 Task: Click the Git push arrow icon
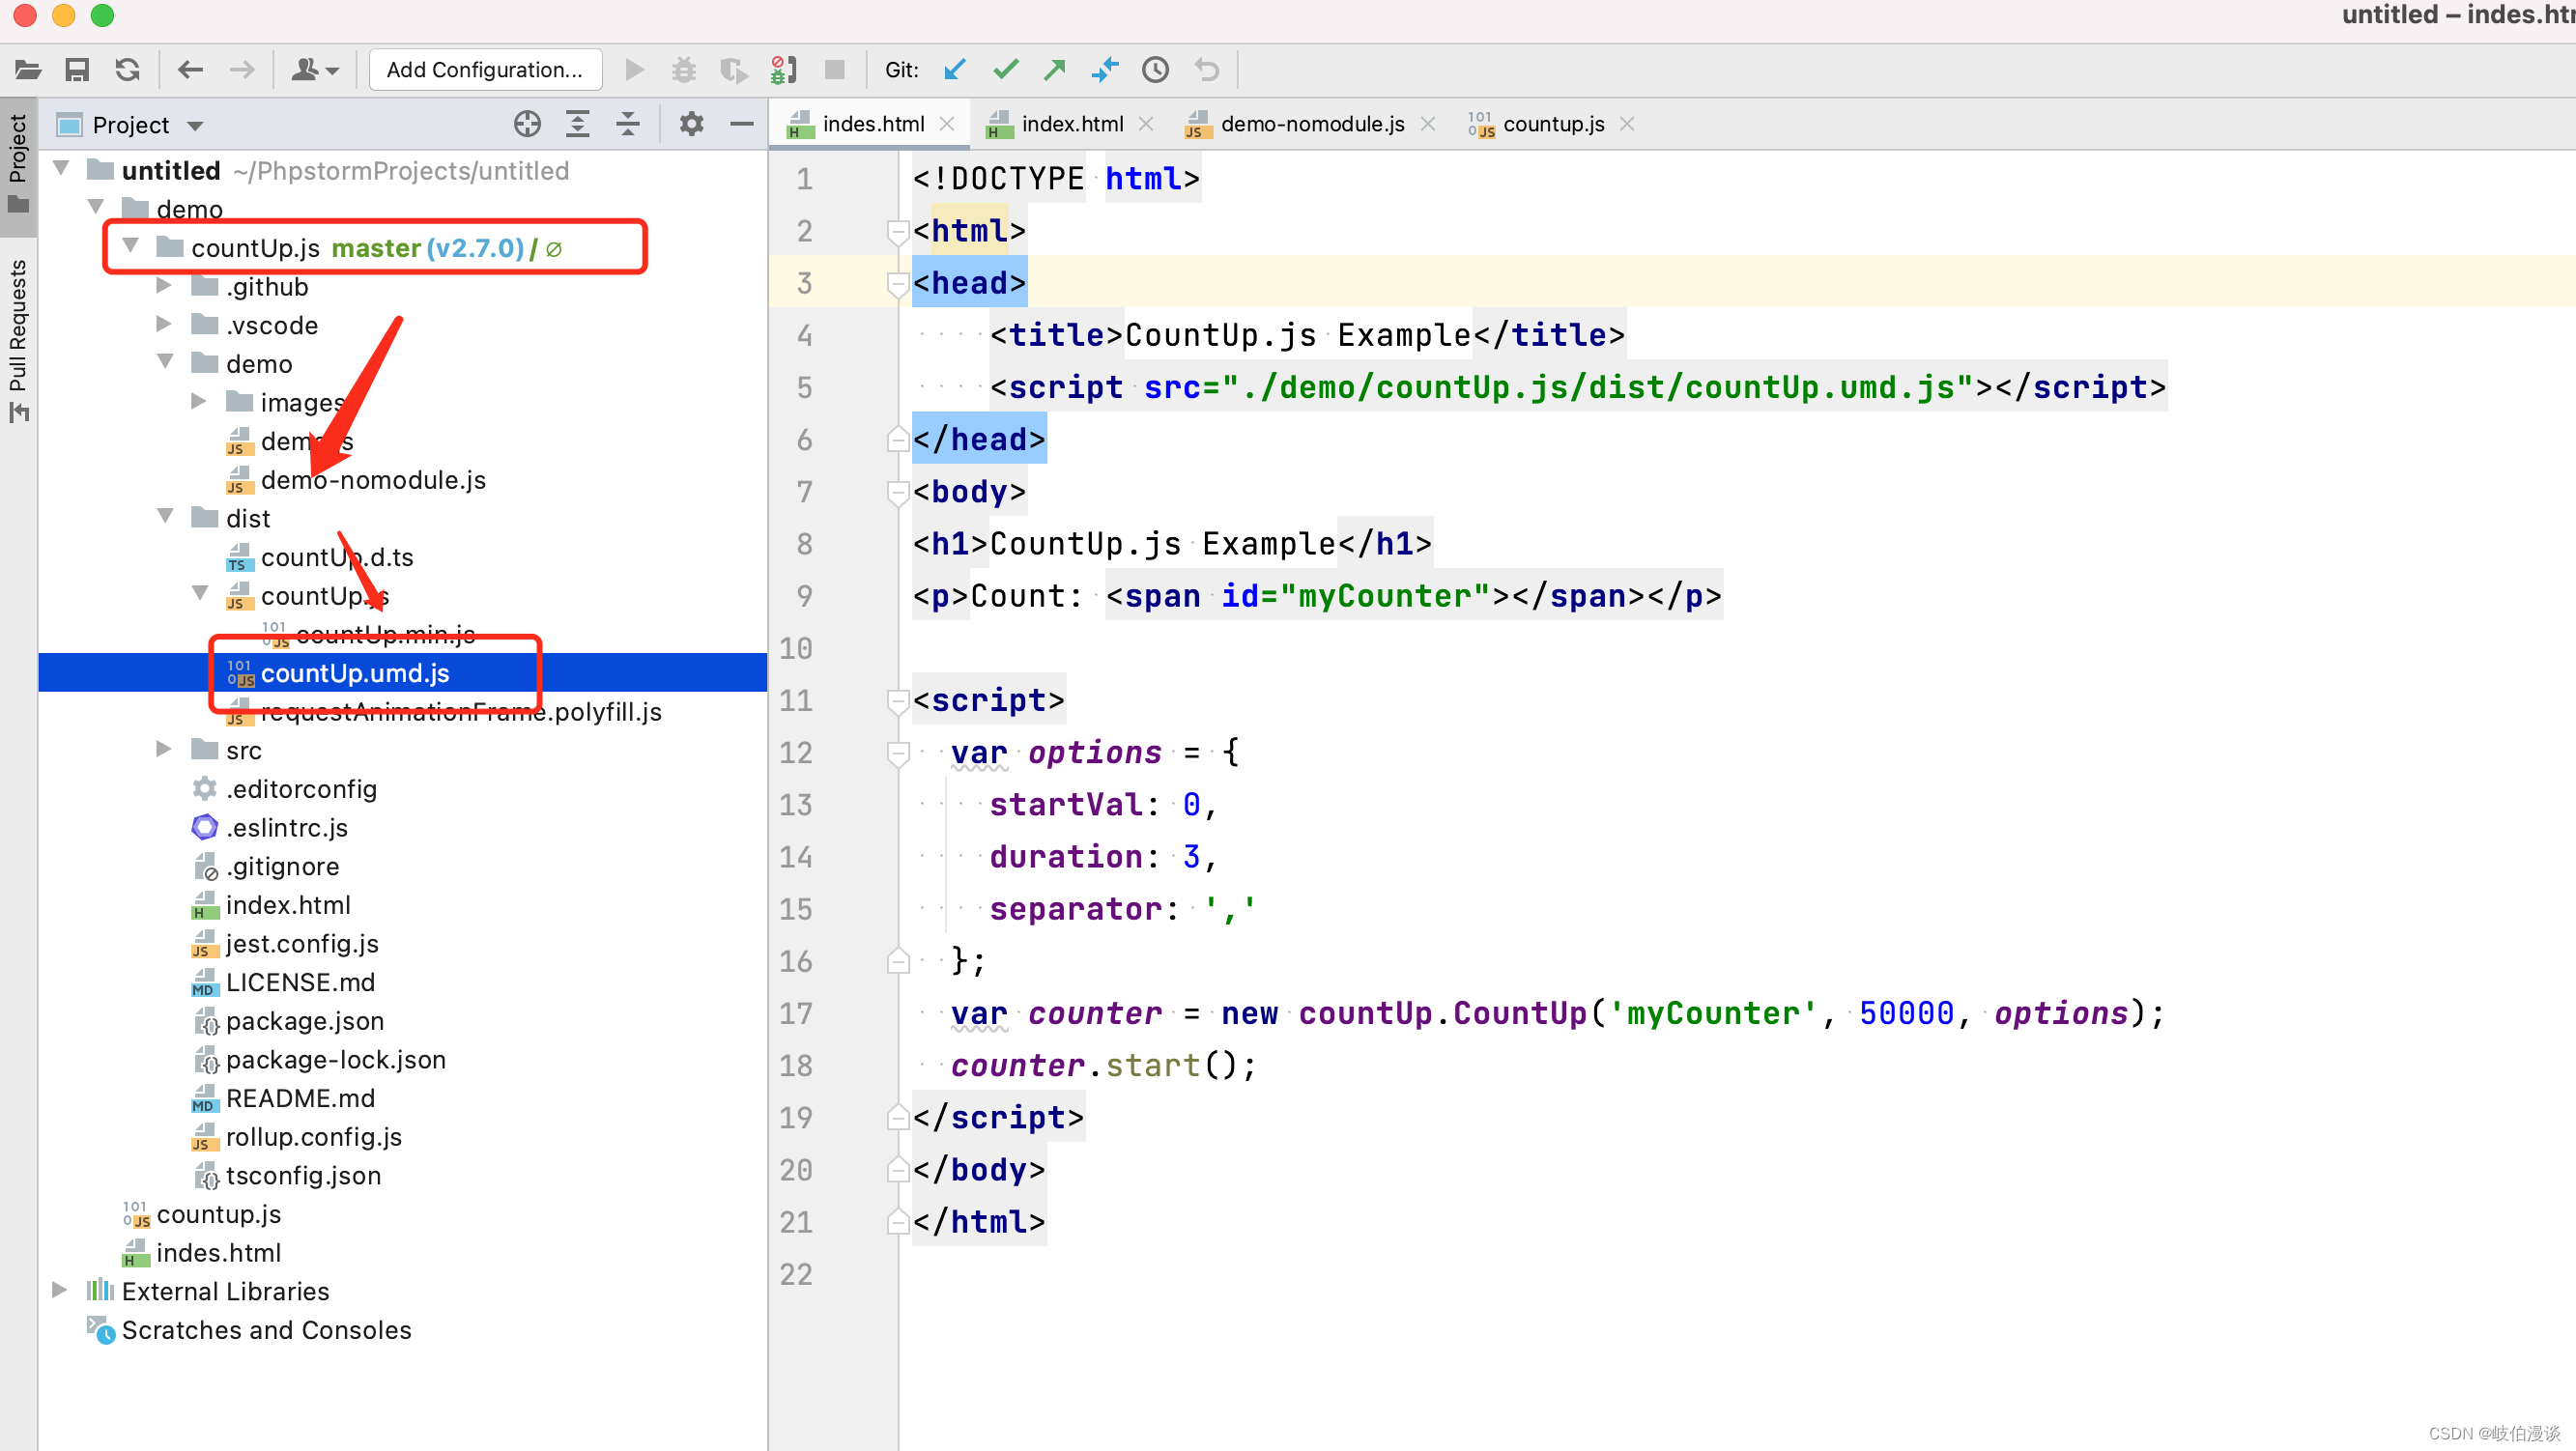[x=1054, y=70]
